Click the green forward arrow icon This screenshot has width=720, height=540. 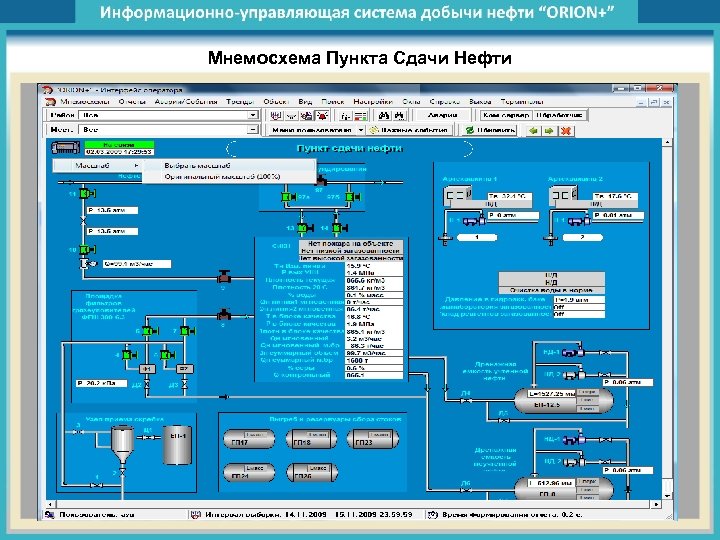(x=549, y=131)
